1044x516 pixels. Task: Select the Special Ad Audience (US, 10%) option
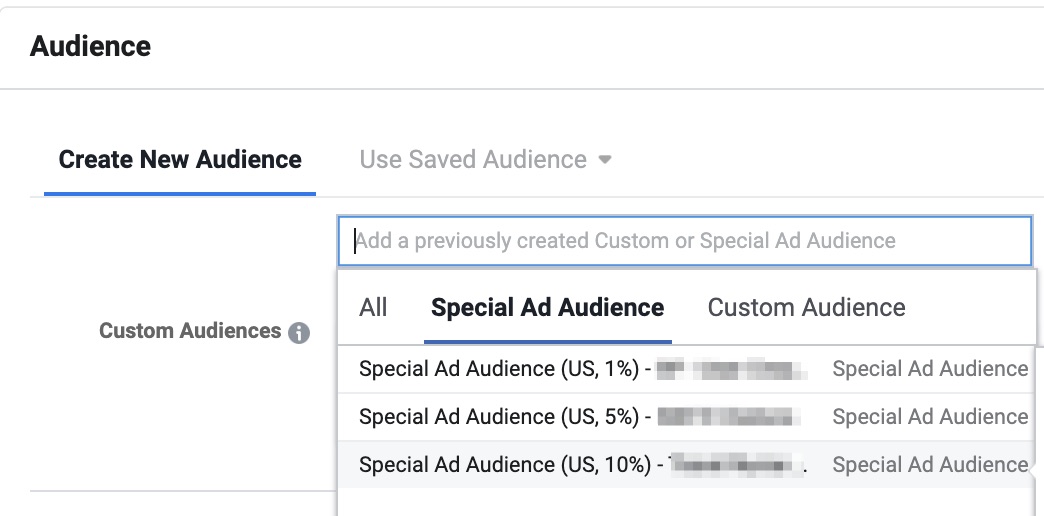pyautogui.click(x=503, y=465)
